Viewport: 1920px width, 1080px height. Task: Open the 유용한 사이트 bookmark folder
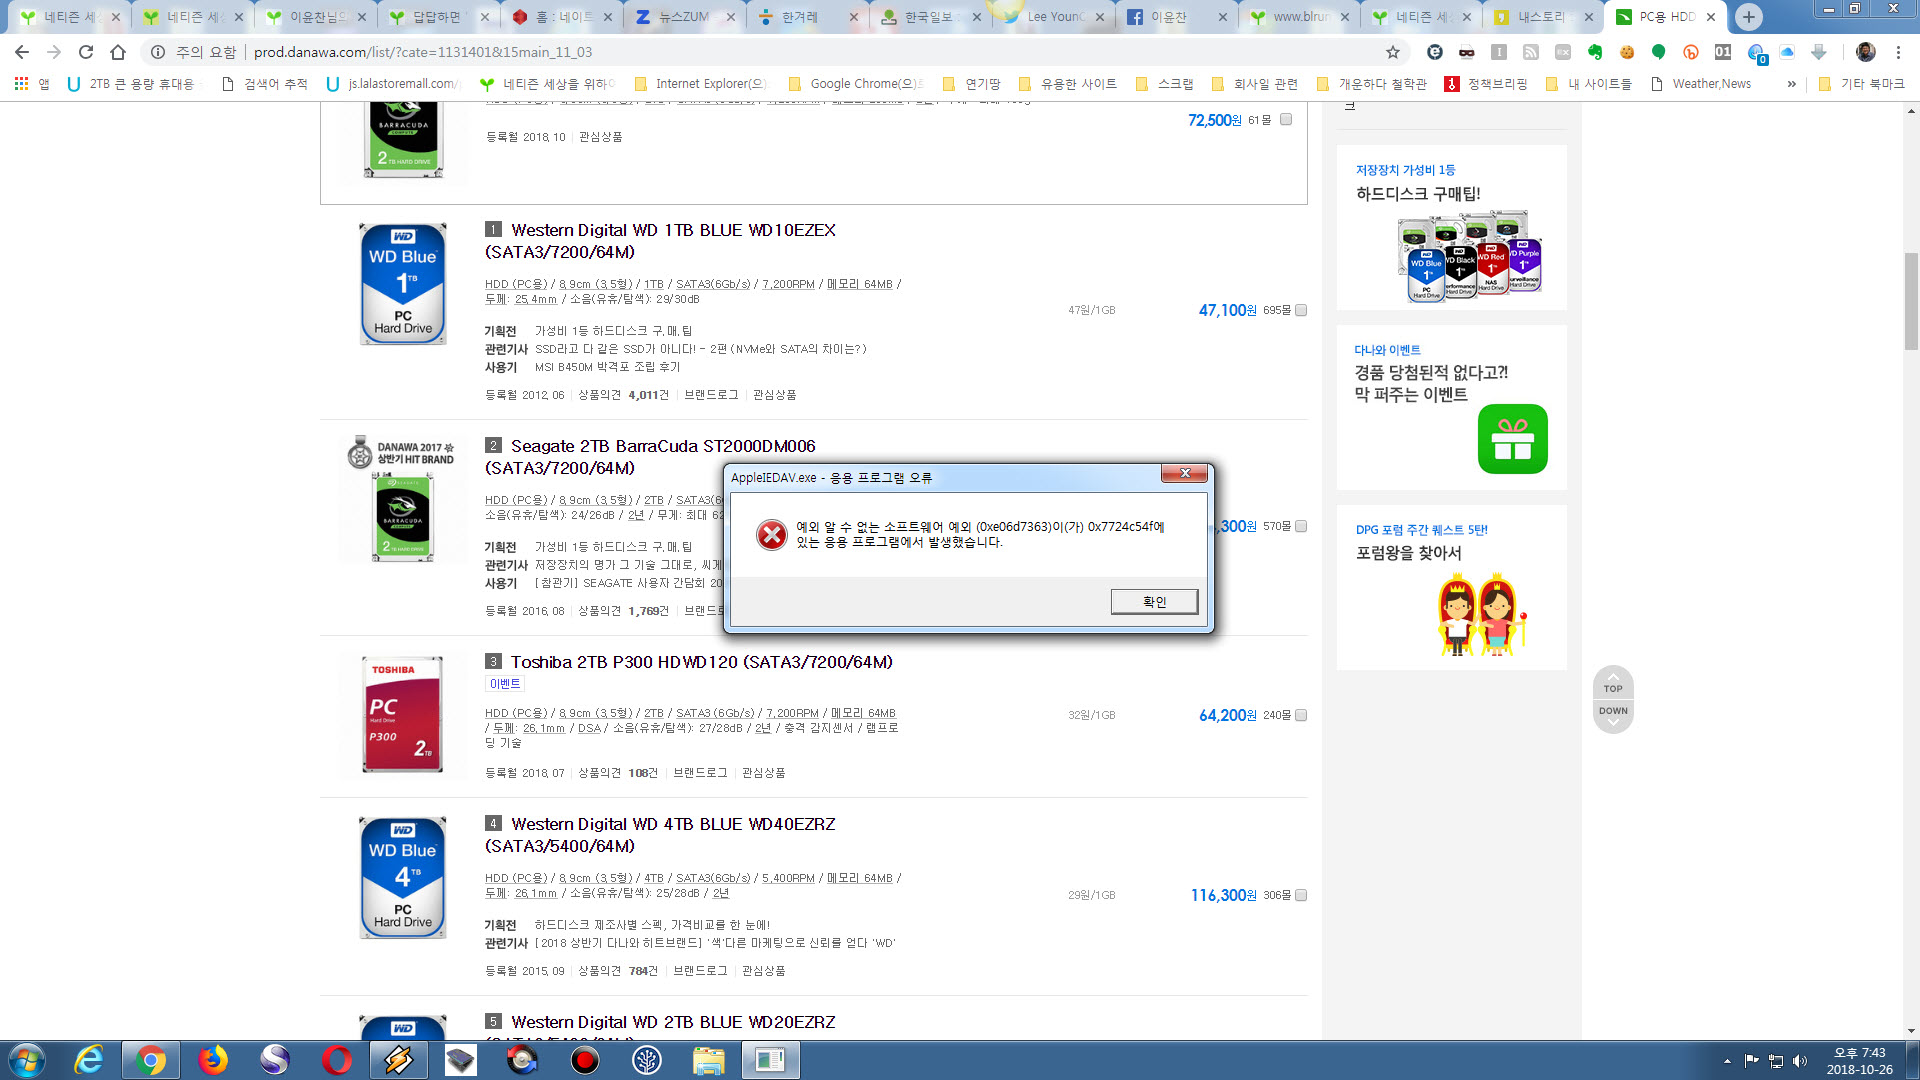(x=1067, y=84)
